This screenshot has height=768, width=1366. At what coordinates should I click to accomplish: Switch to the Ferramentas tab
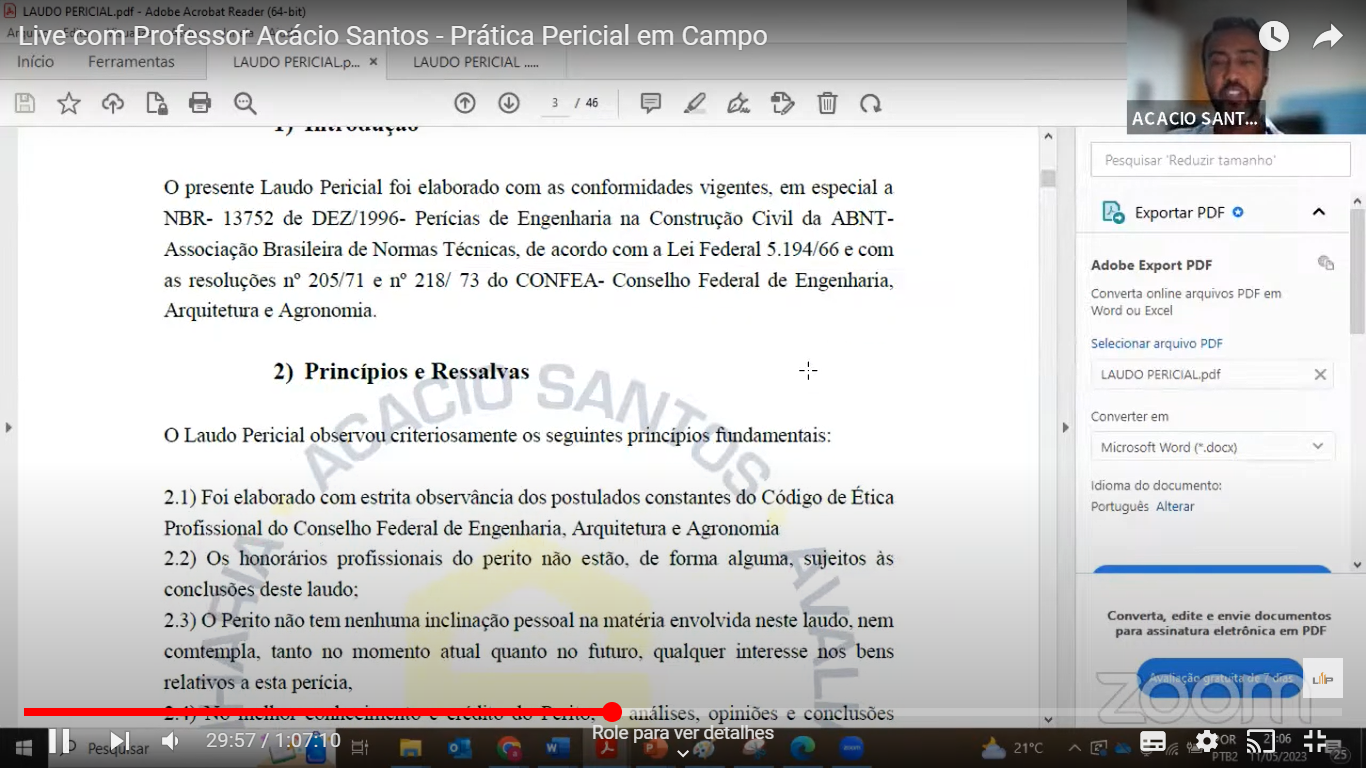pos(131,62)
